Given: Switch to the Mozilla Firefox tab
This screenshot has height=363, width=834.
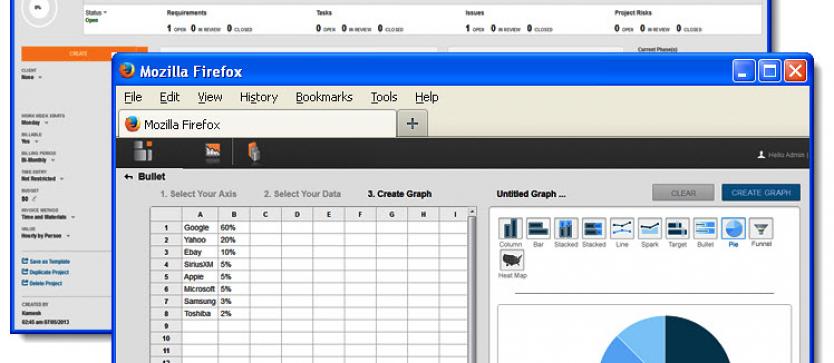Looking at the screenshot, I should tap(257, 124).
